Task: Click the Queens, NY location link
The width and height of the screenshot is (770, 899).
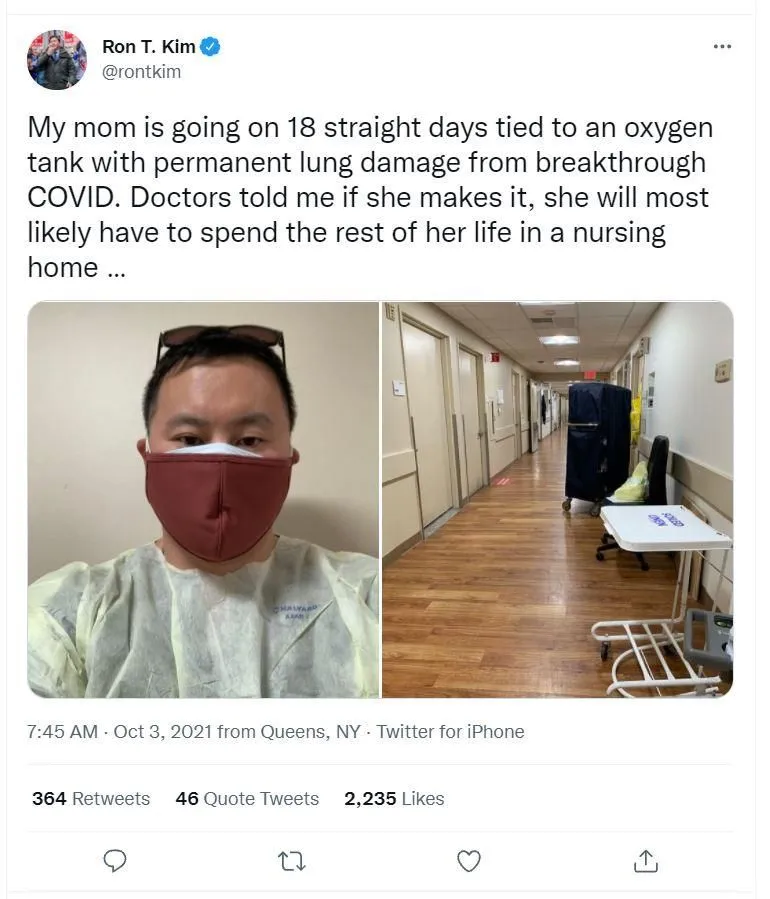Action: [310, 732]
